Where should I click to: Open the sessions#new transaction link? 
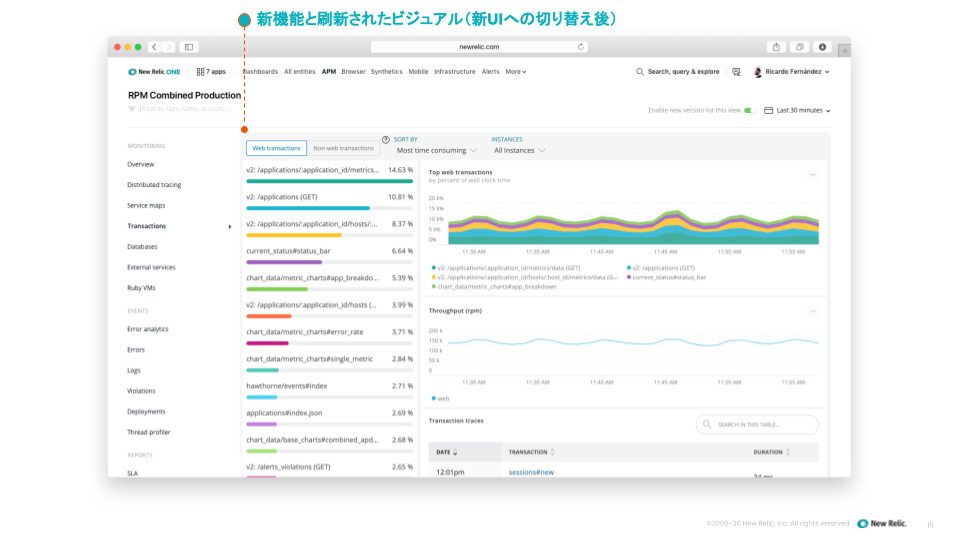[531, 472]
